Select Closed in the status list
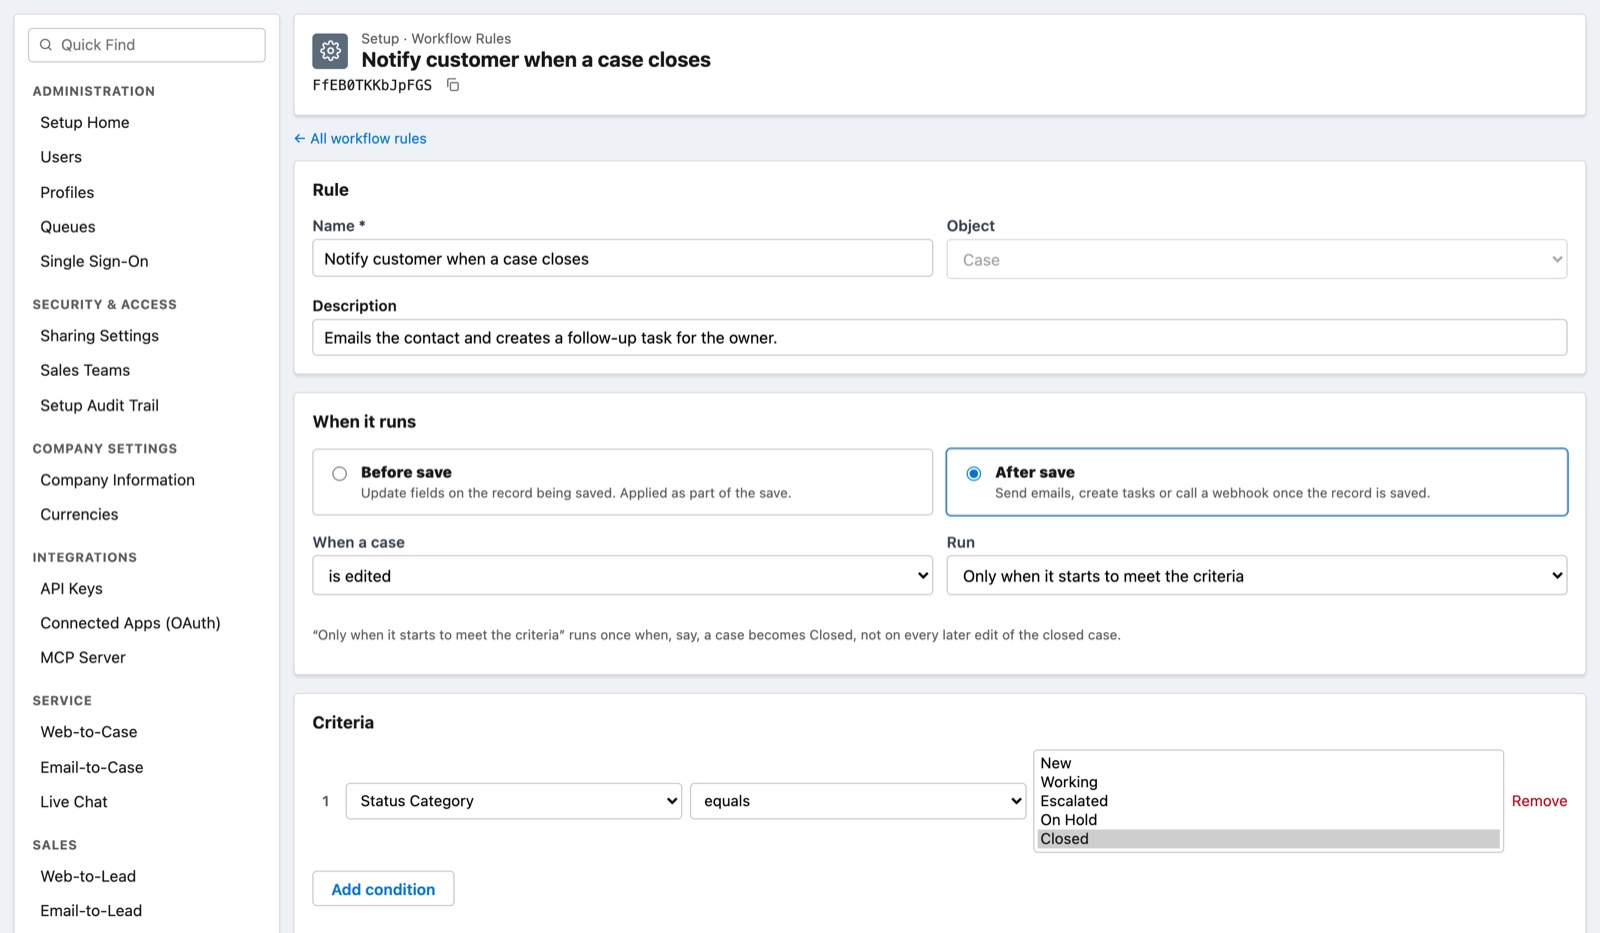Image resolution: width=1600 pixels, height=933 pixels. coord(1268,839)
